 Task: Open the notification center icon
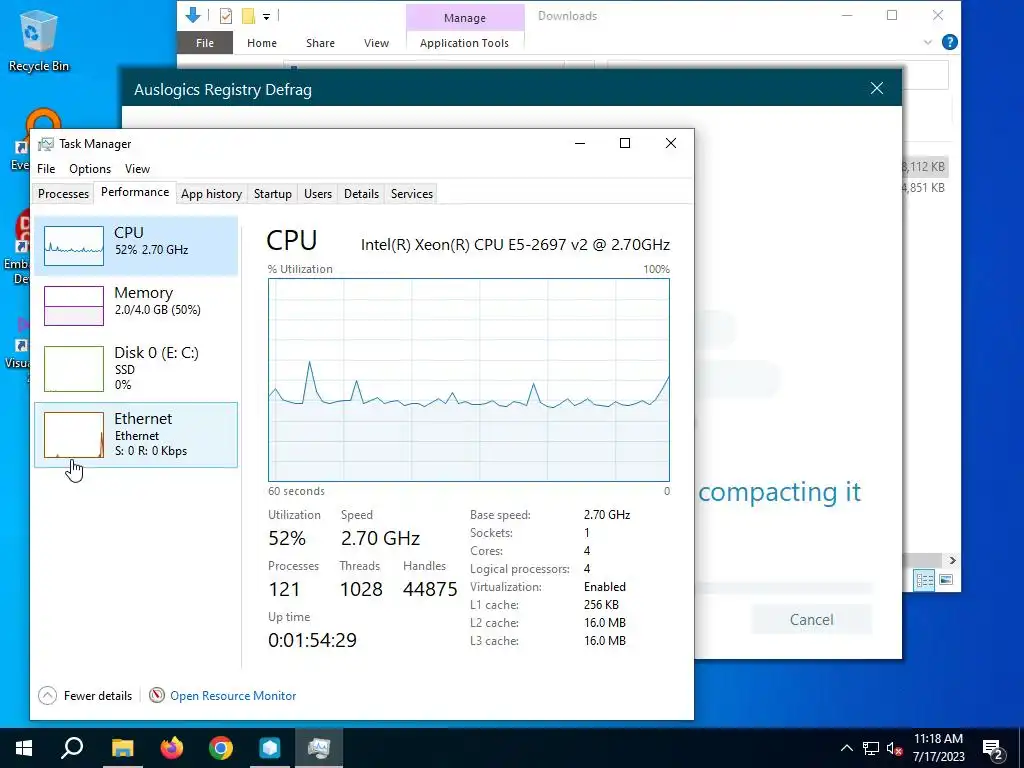tap(993, 748)
